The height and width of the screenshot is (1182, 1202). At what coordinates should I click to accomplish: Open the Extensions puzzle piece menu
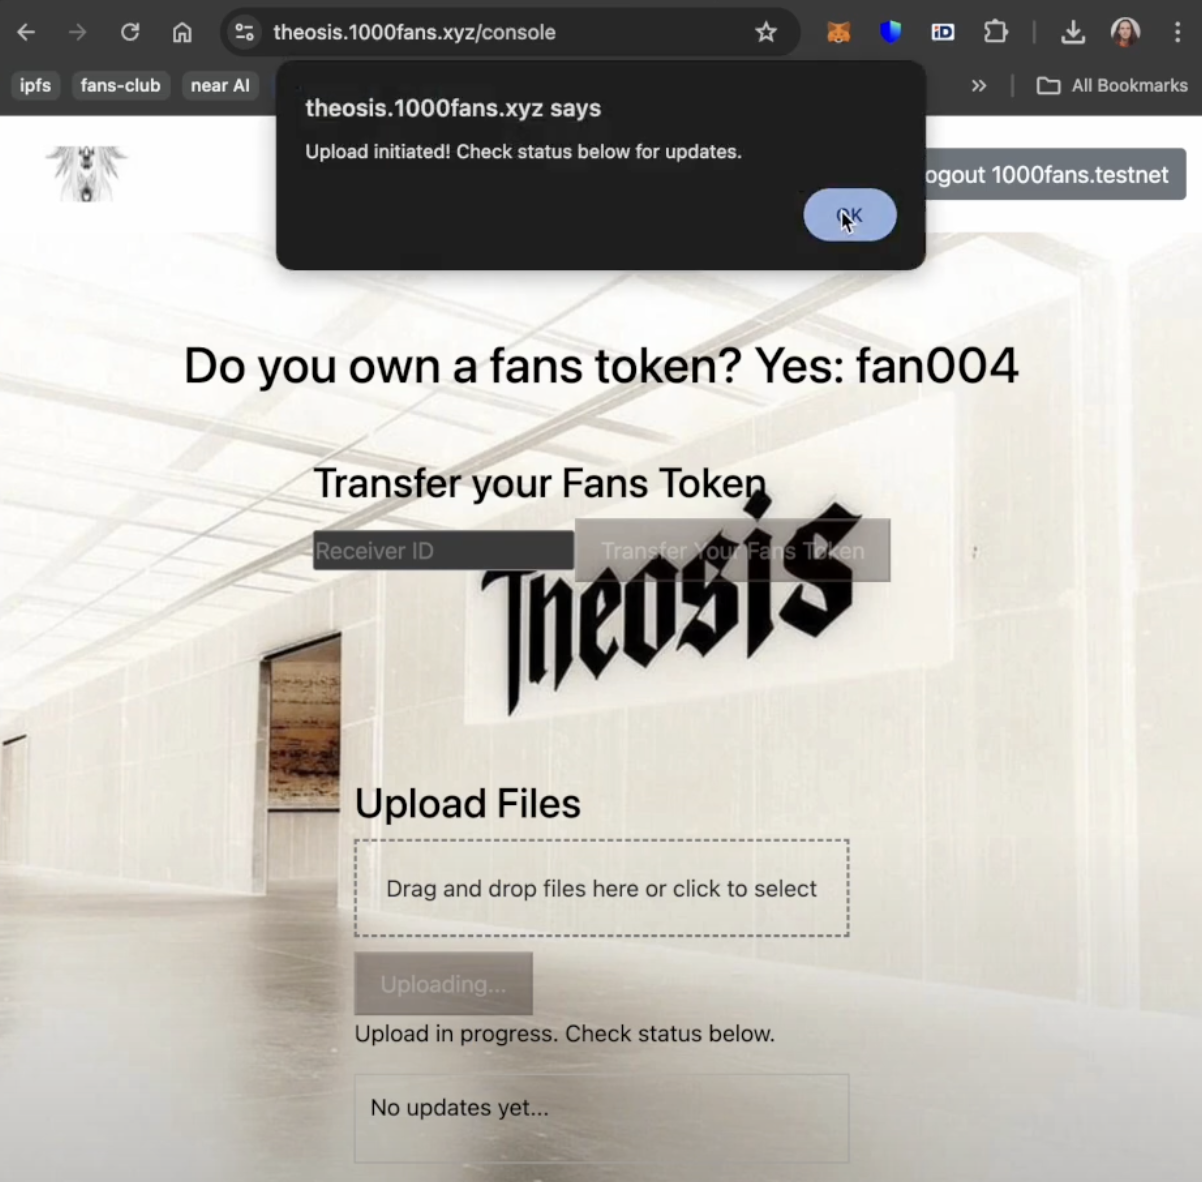995,32
